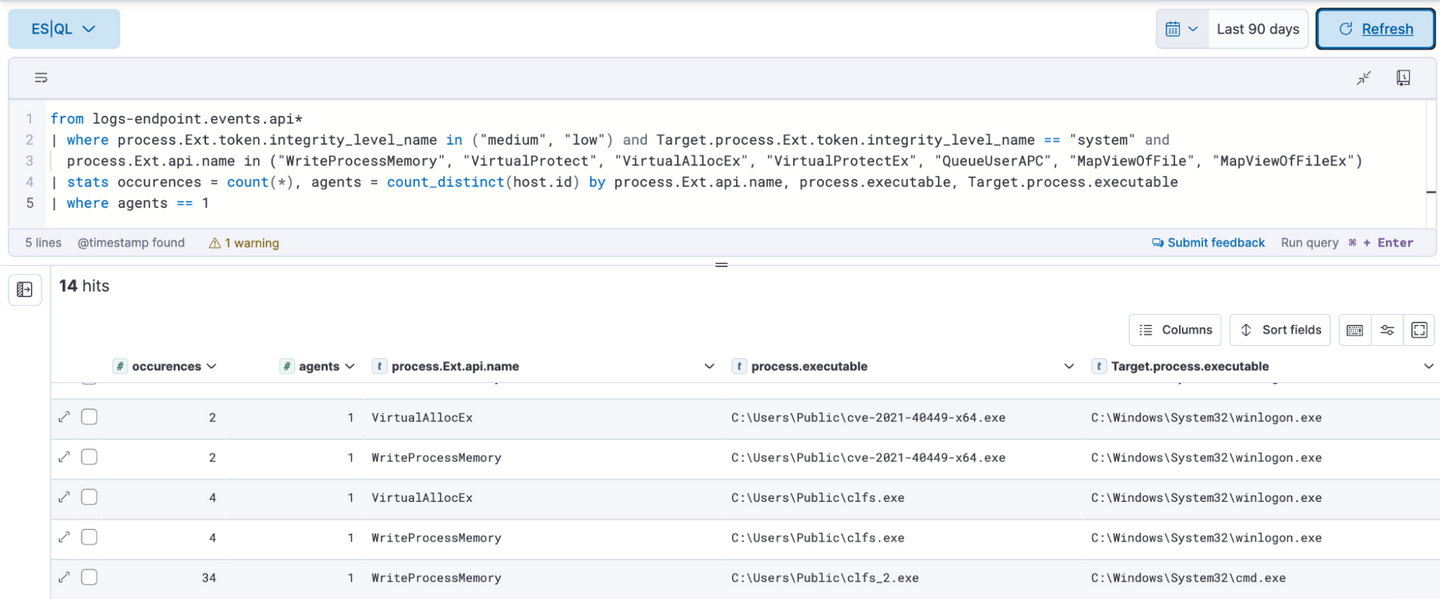Click the minimize editor icon
Viewport: 1440px width, 599px height.
(x=1364, y=78)
